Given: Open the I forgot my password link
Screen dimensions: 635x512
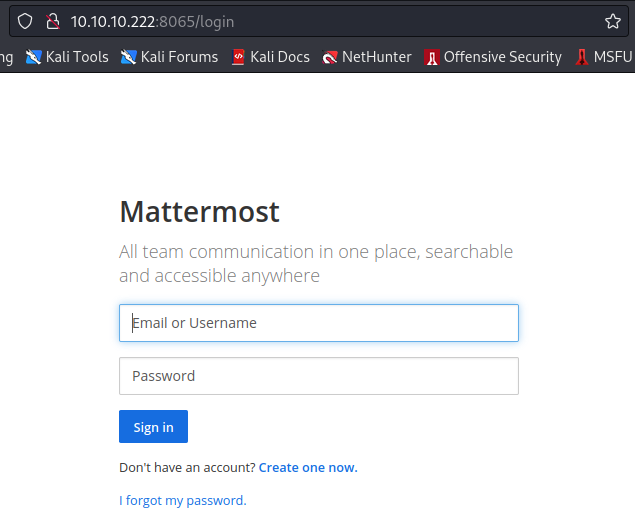Looking at the screenshot, I should pyautogui.click(x=183, y=501).
